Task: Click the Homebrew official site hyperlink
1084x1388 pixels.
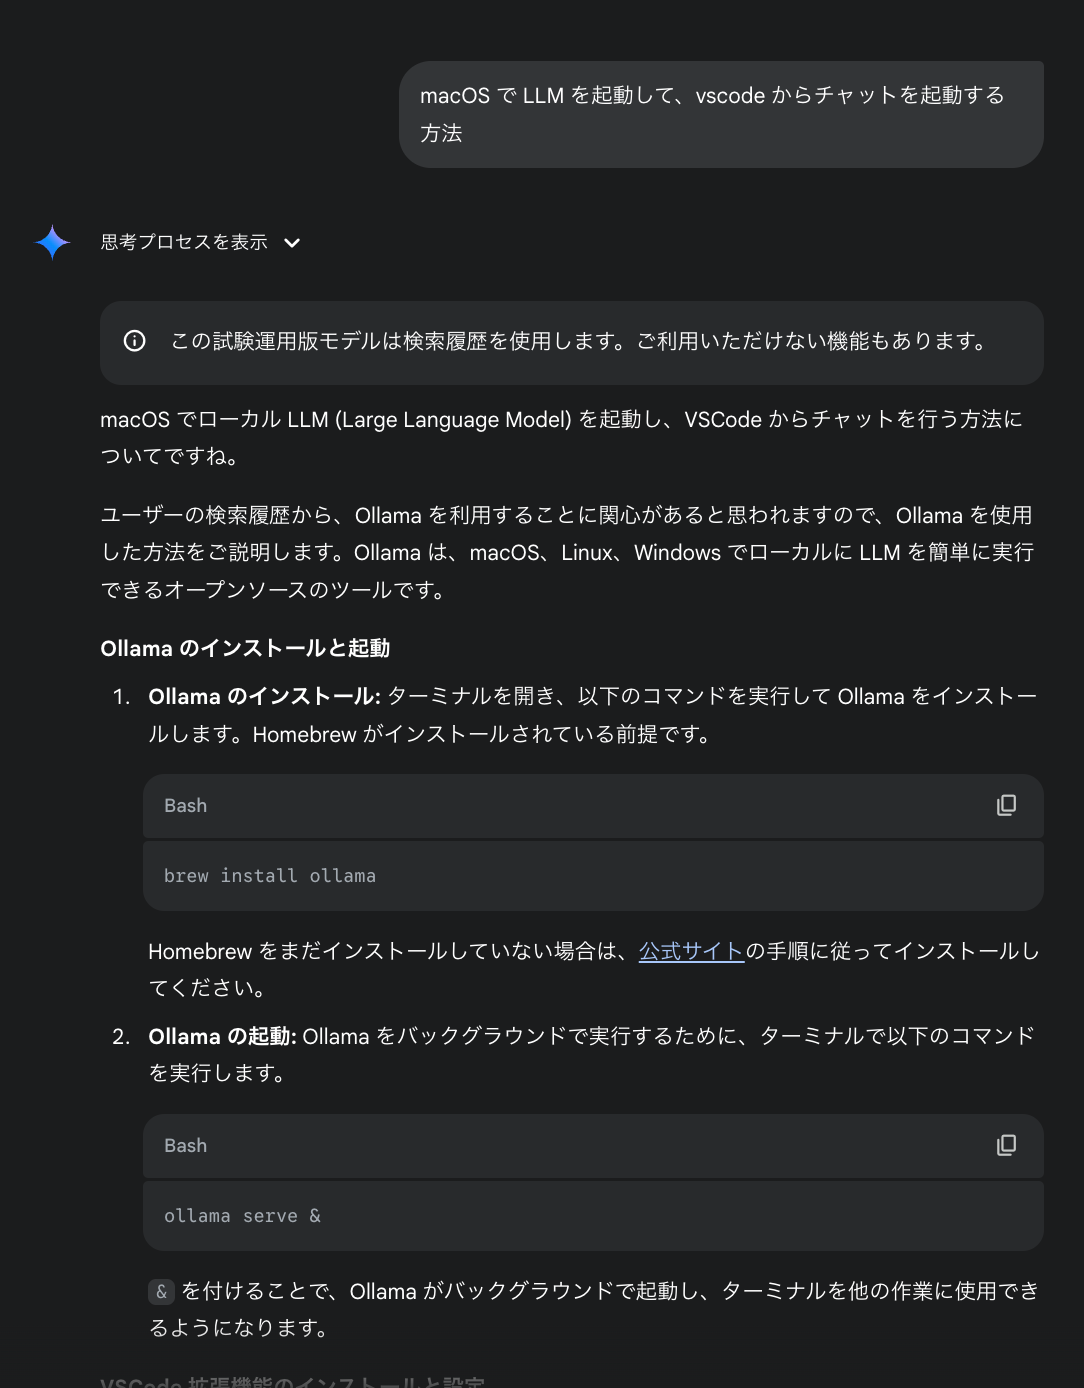Action: [690, 951]
